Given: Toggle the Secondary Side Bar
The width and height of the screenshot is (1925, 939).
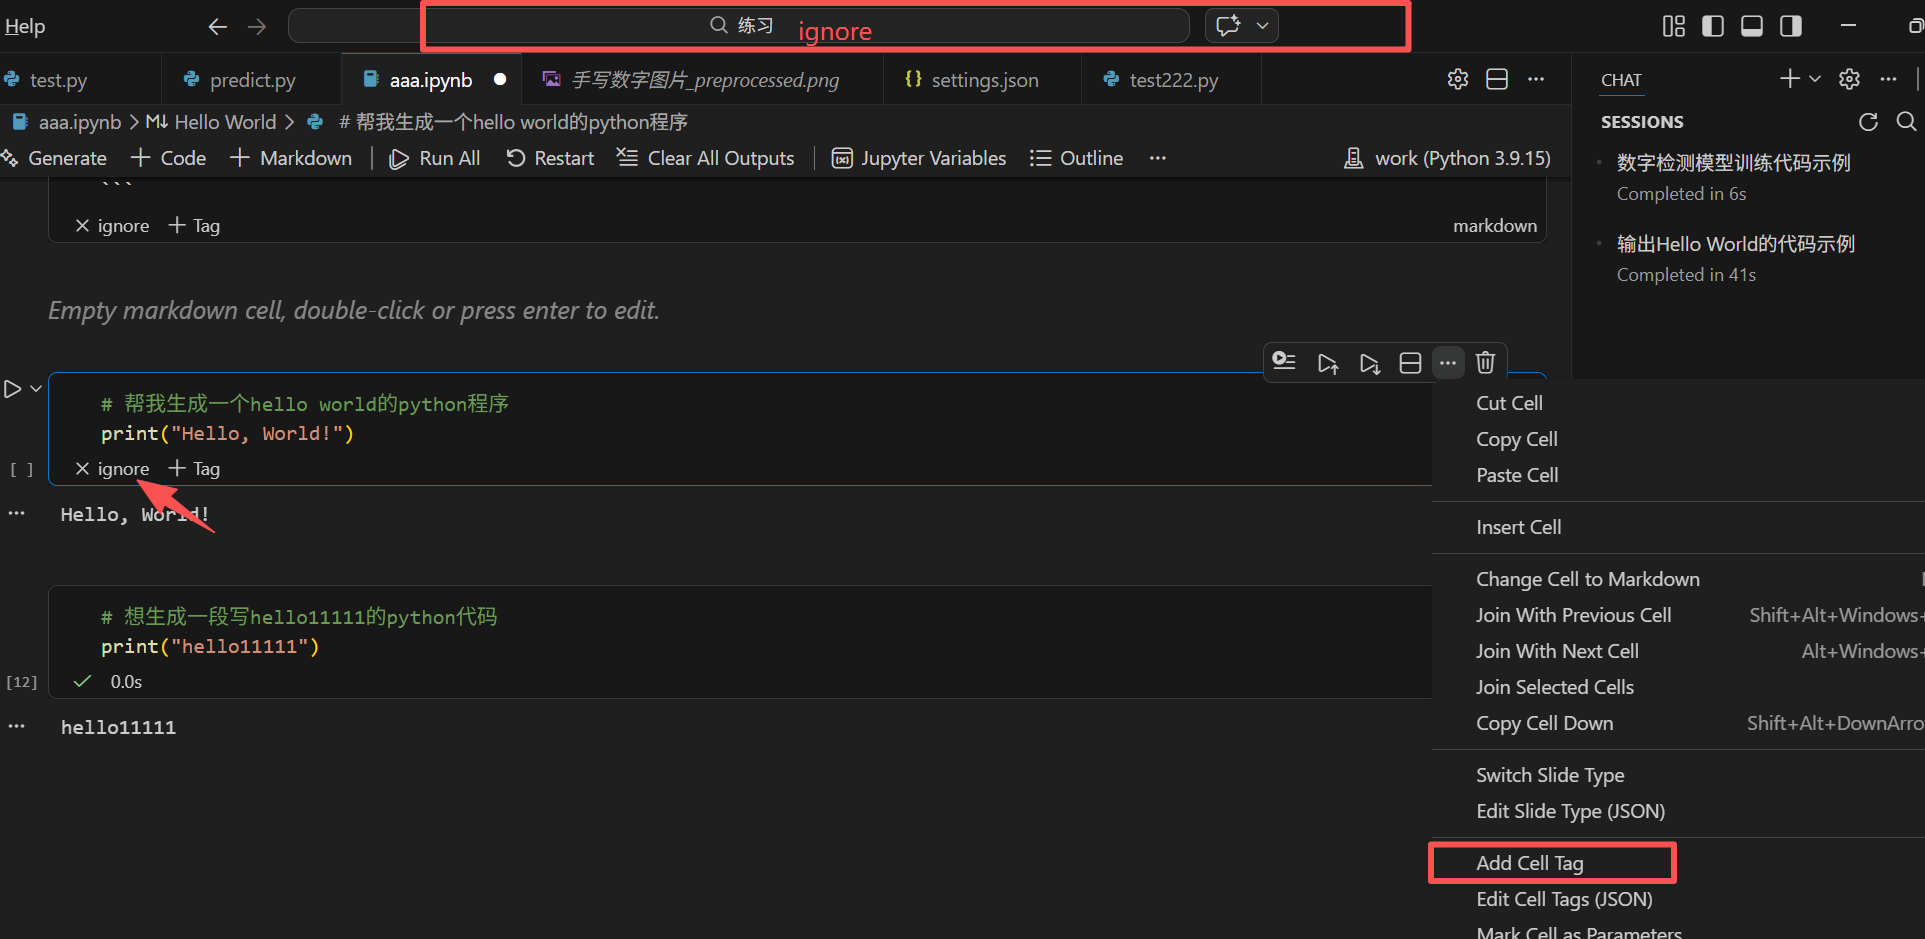Looking at the screenshot, I should click(x=1791, y=26).
